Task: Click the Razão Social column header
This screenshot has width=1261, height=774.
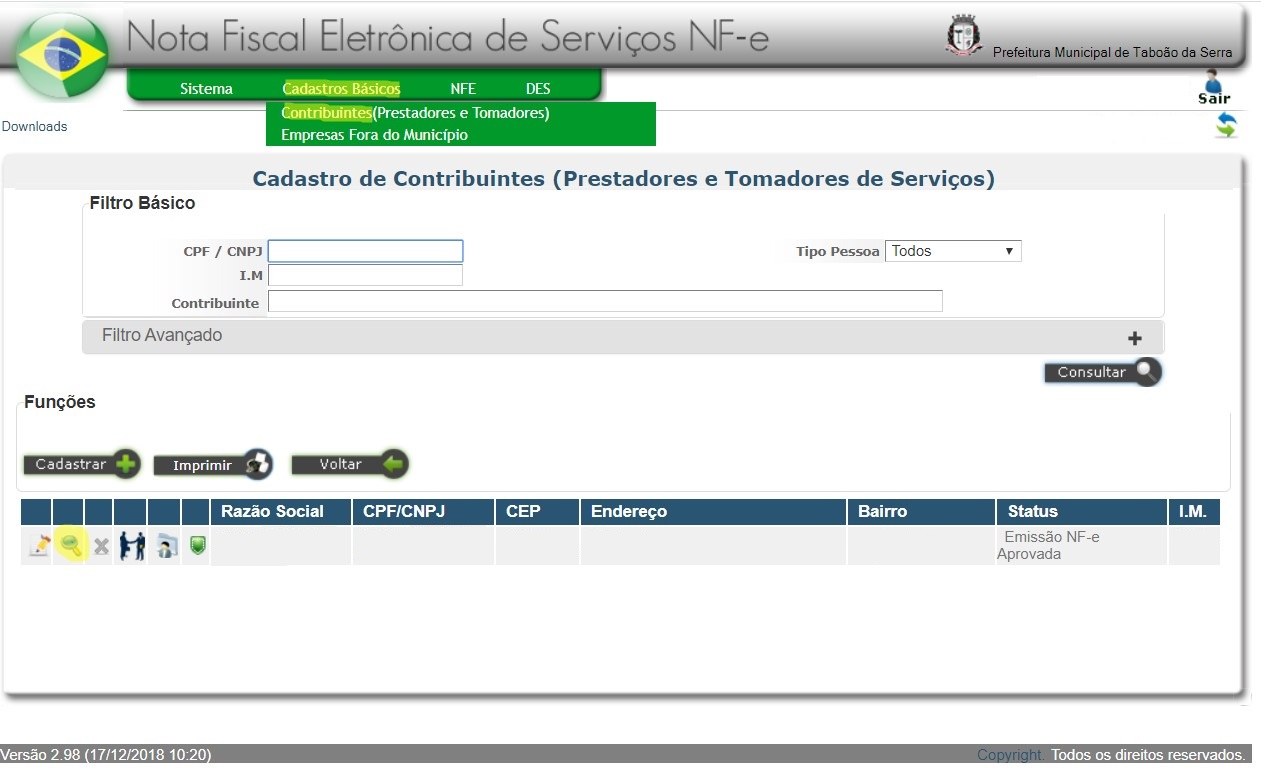Action: coord(280,512)
